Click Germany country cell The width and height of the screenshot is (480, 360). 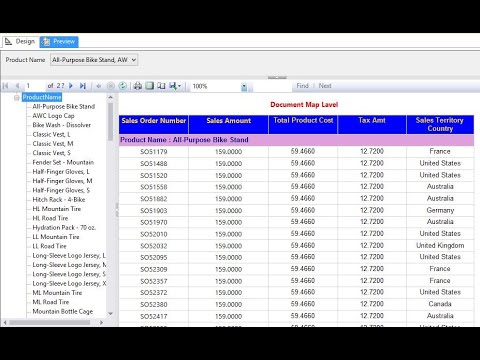(440, 211)
